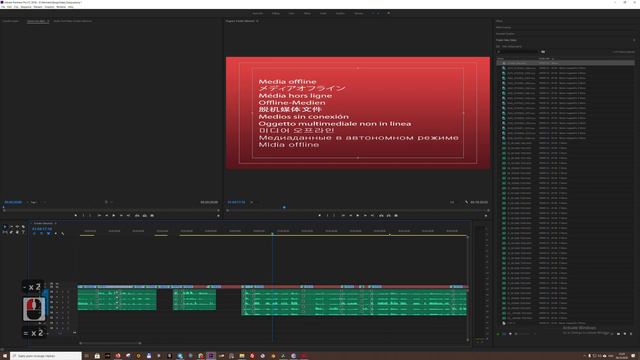The width and height of the screenshot is (640, 360).
Task: Go to In point in Program monitor
Action: pos(343,216)
